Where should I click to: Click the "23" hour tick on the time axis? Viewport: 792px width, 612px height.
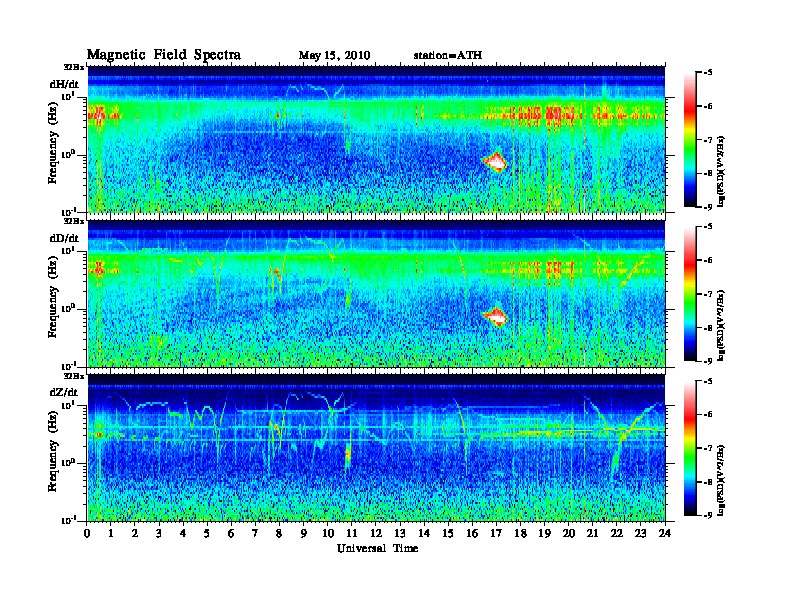640,533
